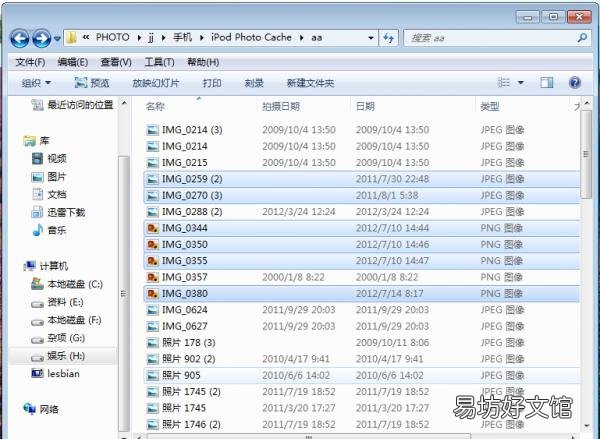
Task: Click the Forward navigation arrow
Action: [42, 38]
